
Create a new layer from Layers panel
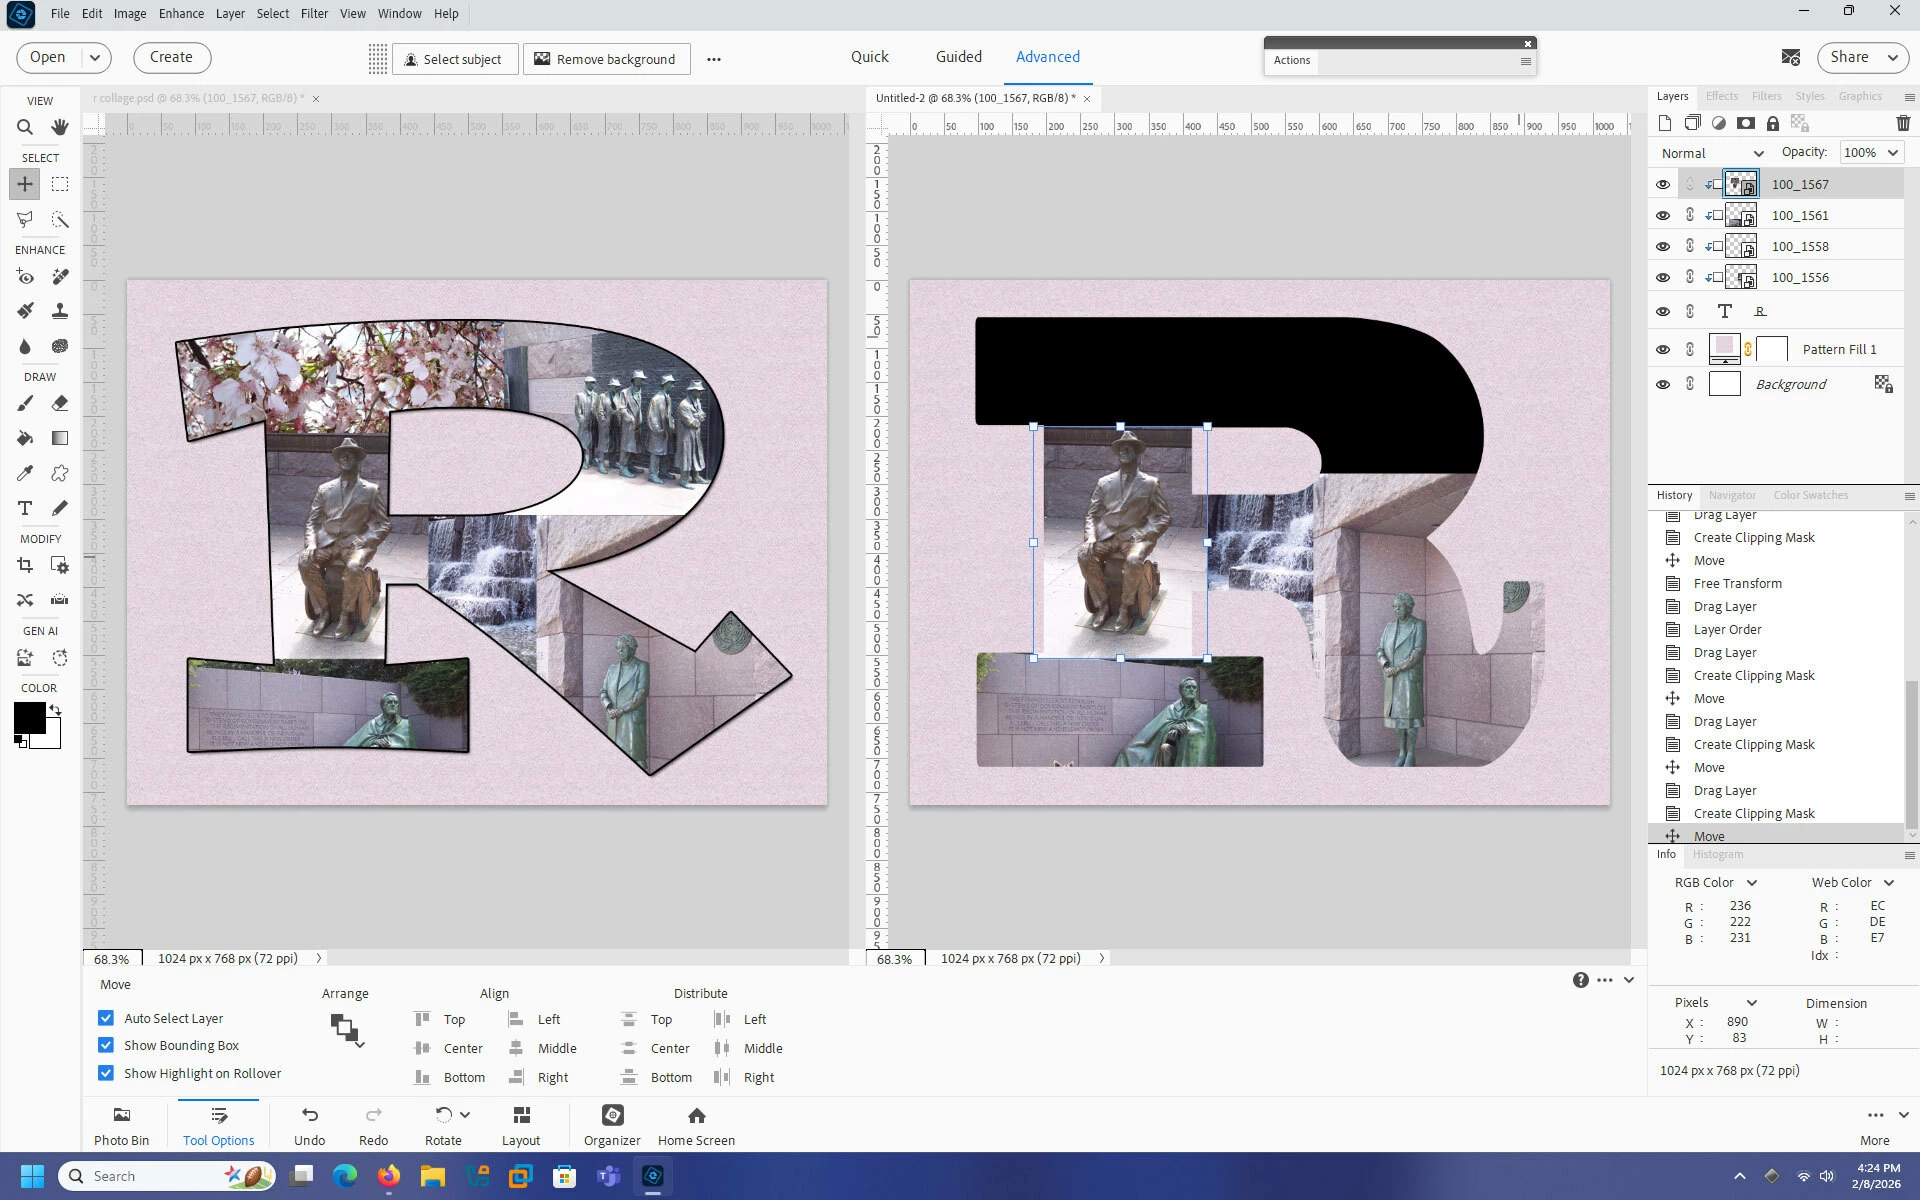(x=1664, y=123)
